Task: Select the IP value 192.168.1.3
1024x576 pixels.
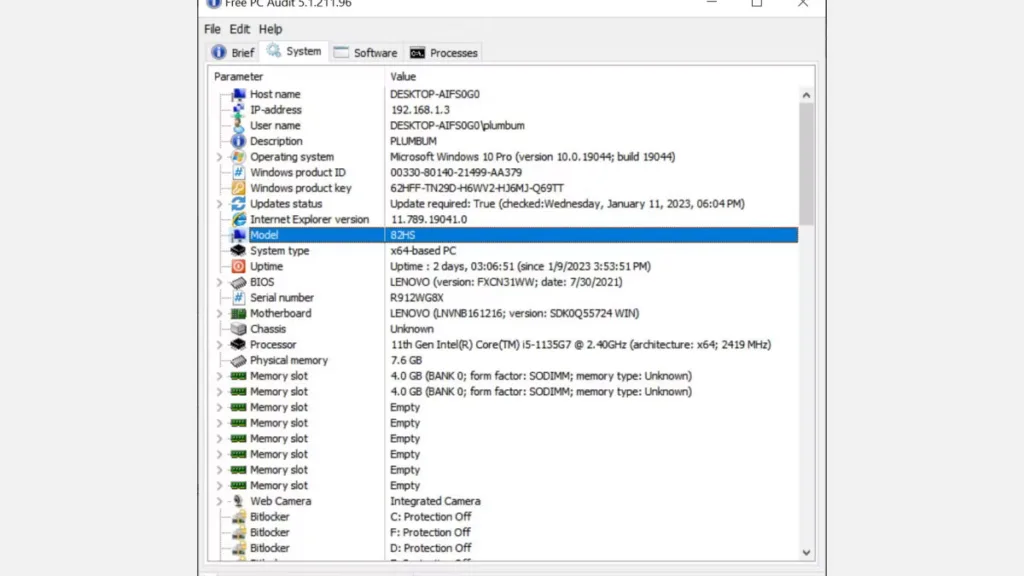Action: (420, 110)
